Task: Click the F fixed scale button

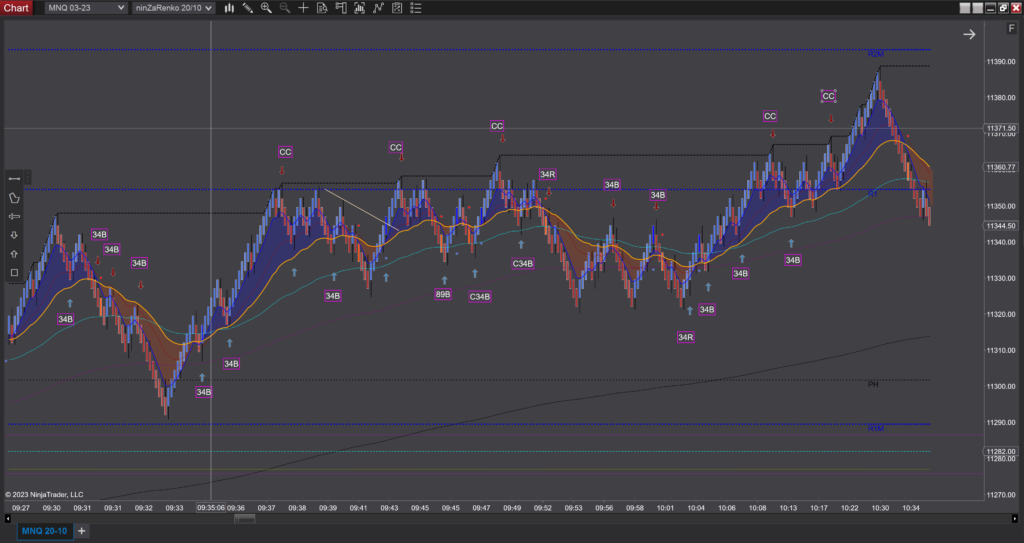Action: point(1012,29)
